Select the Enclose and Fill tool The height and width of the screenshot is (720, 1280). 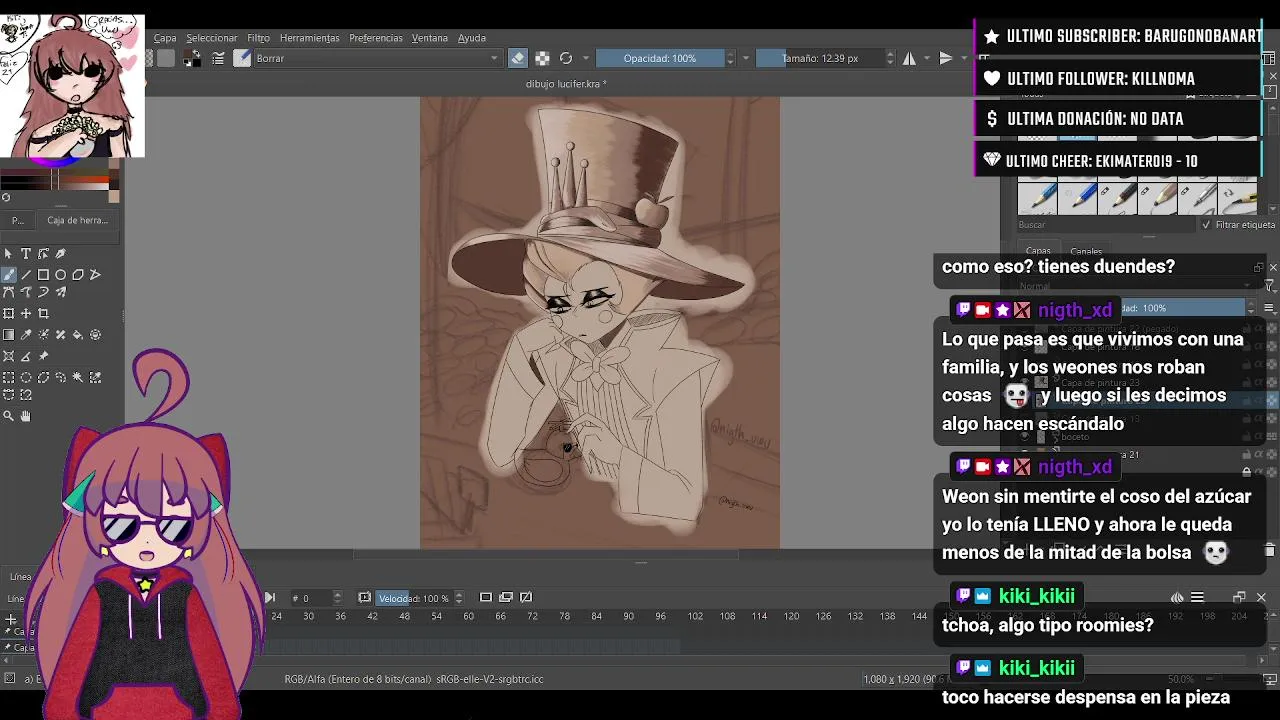95,335
